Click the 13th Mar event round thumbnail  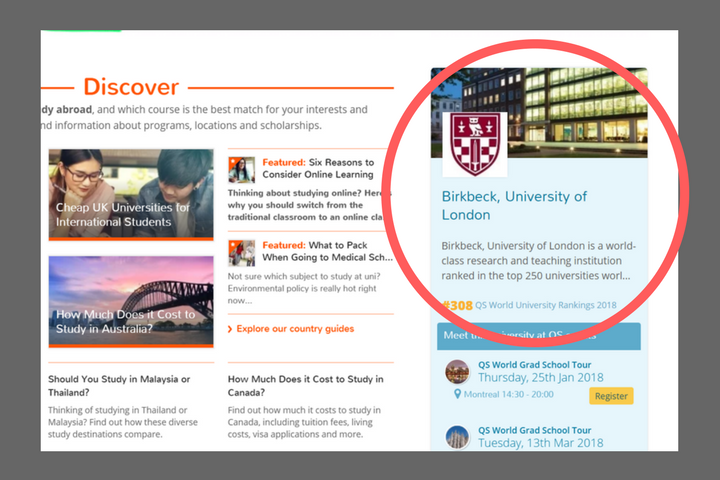[x=457, y=437]
